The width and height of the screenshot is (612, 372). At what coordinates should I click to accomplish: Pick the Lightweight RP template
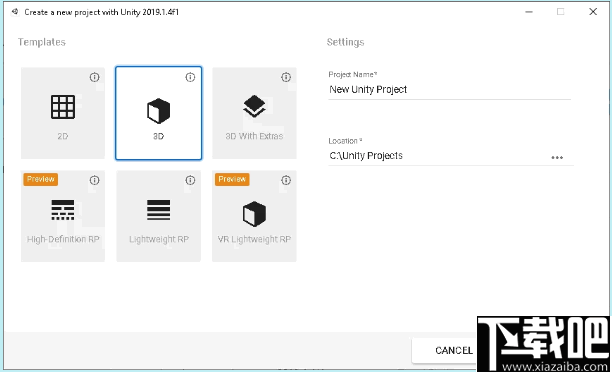tap(158, 216)
